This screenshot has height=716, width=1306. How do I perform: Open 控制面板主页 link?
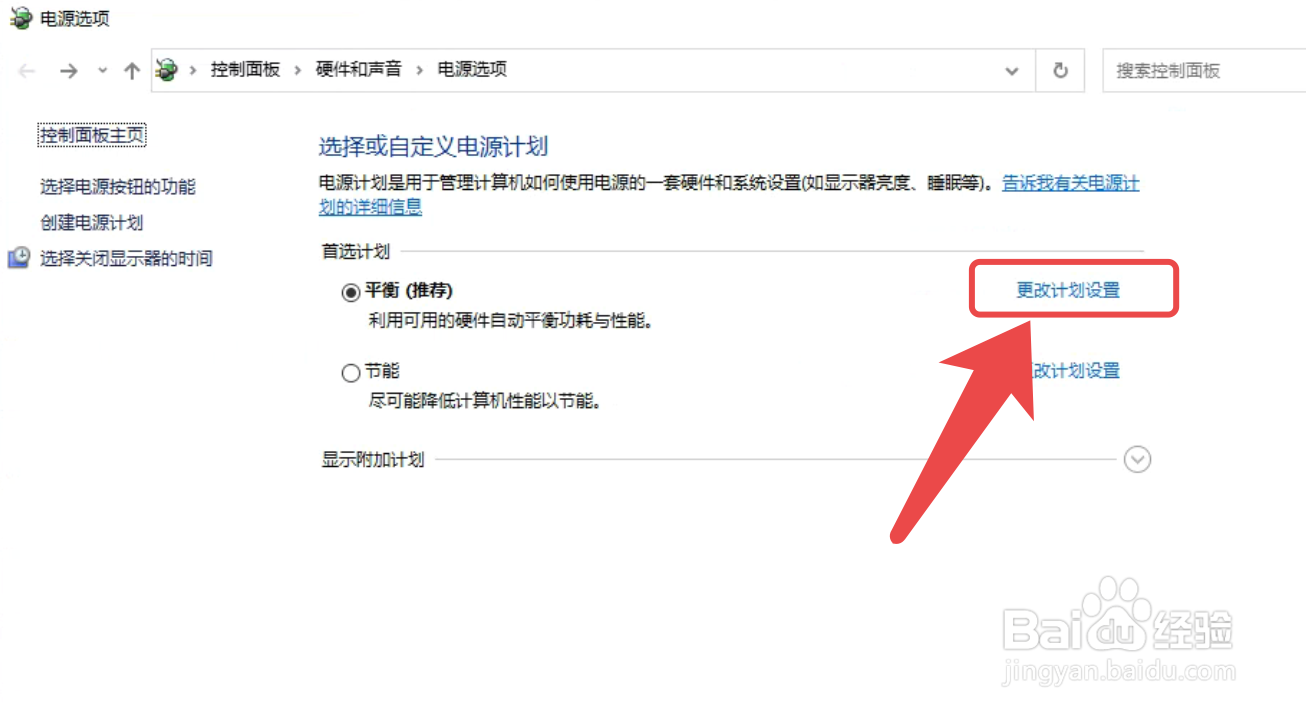(x=92, y=135)
